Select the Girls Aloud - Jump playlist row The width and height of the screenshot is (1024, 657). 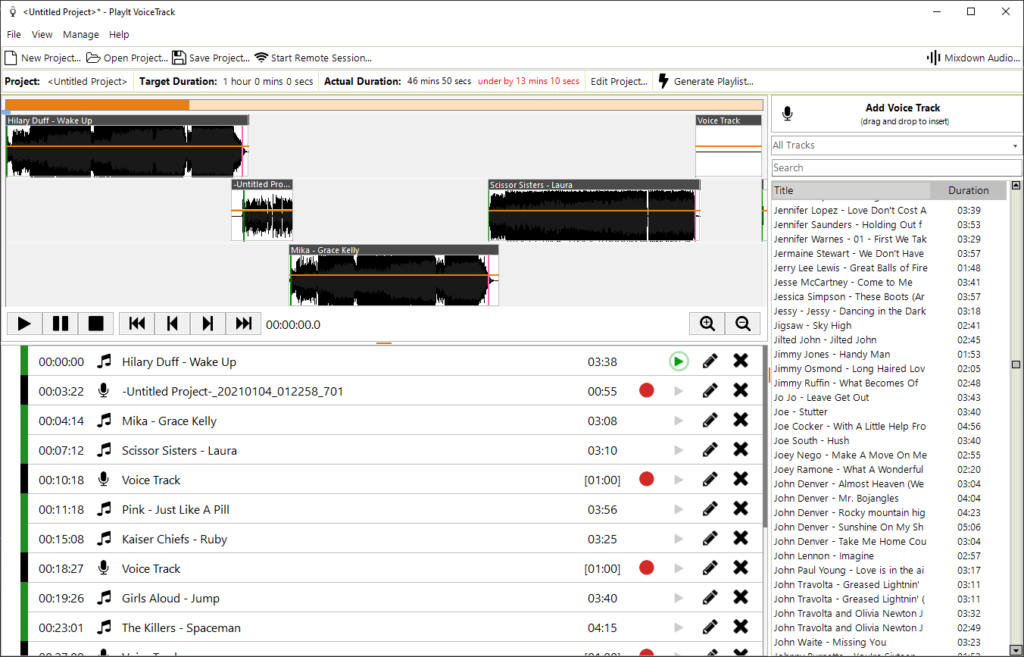pyautogui.click(x=392, y=598)
